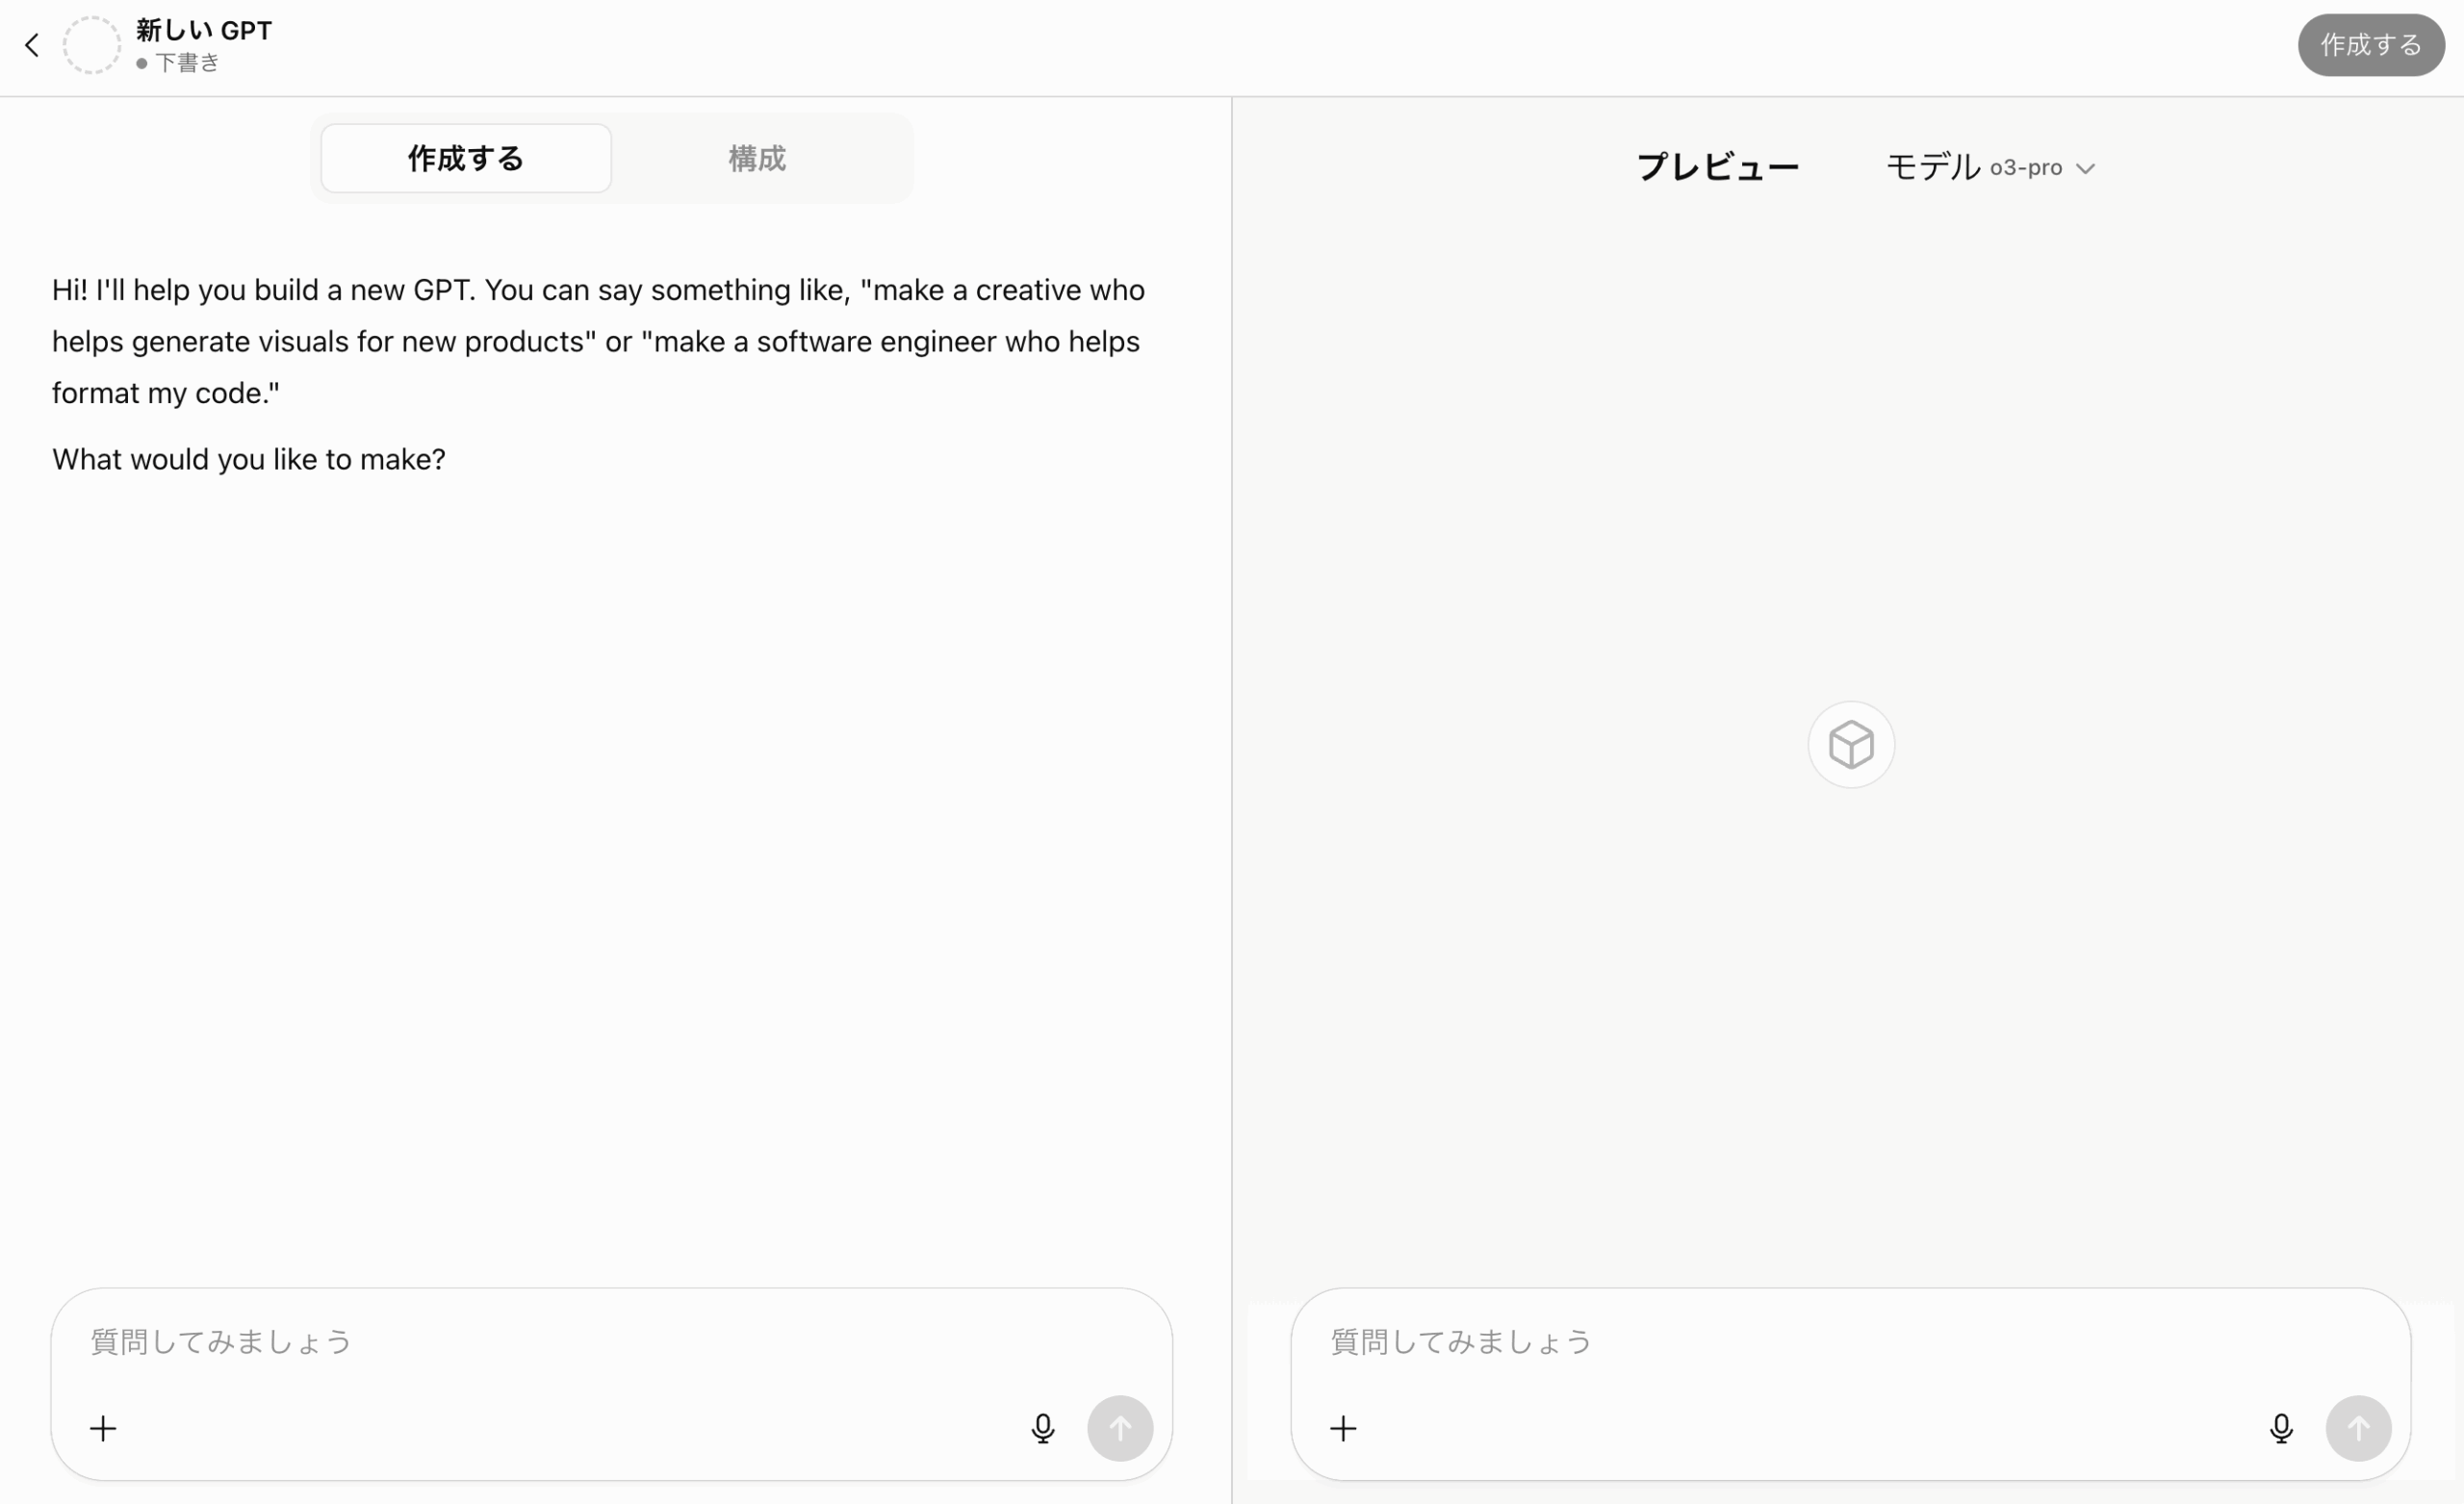Click "What would you like to make?" text

[249, 459]
